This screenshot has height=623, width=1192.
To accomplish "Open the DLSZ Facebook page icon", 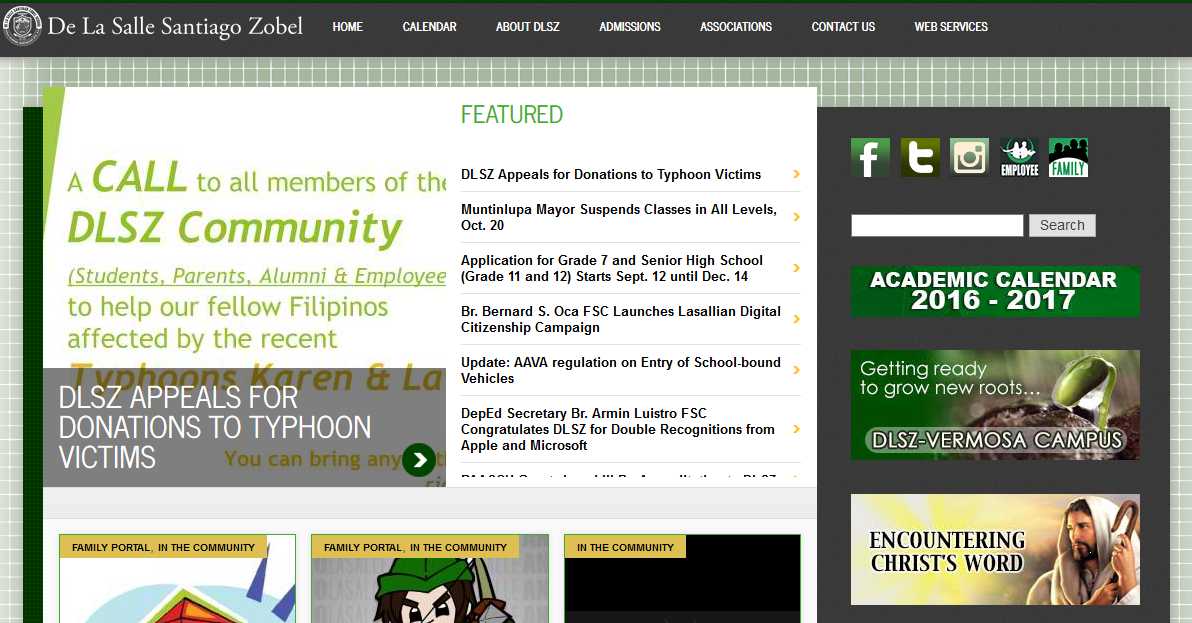I will [870, 158].
